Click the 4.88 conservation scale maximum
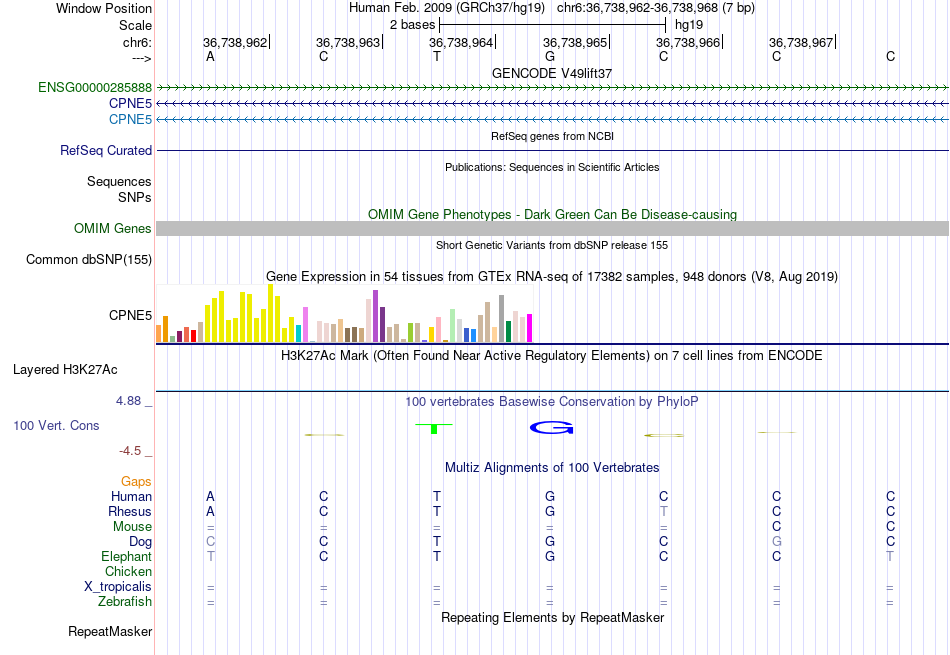 (128, 401)
